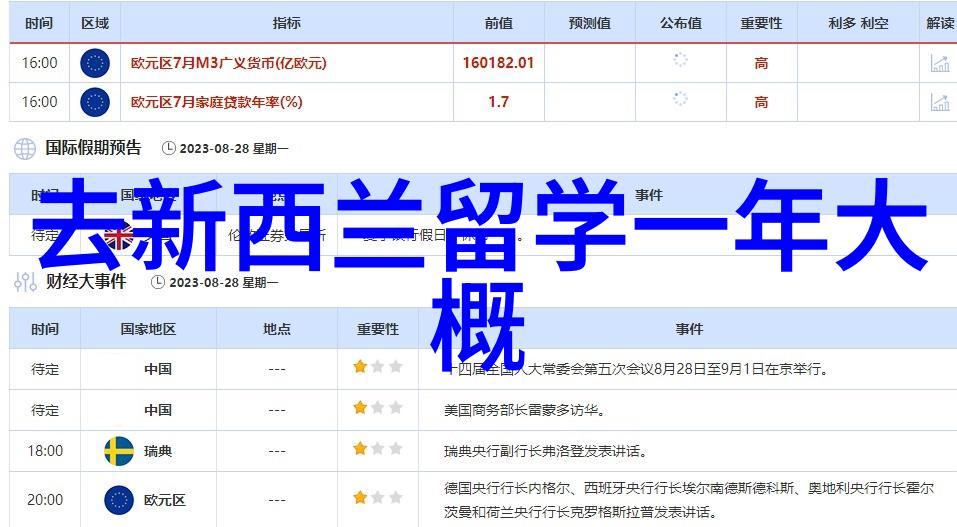Click the star rating in the first 中国 row
Viewport: 957px width, 527px height.
tap(377, 367)
